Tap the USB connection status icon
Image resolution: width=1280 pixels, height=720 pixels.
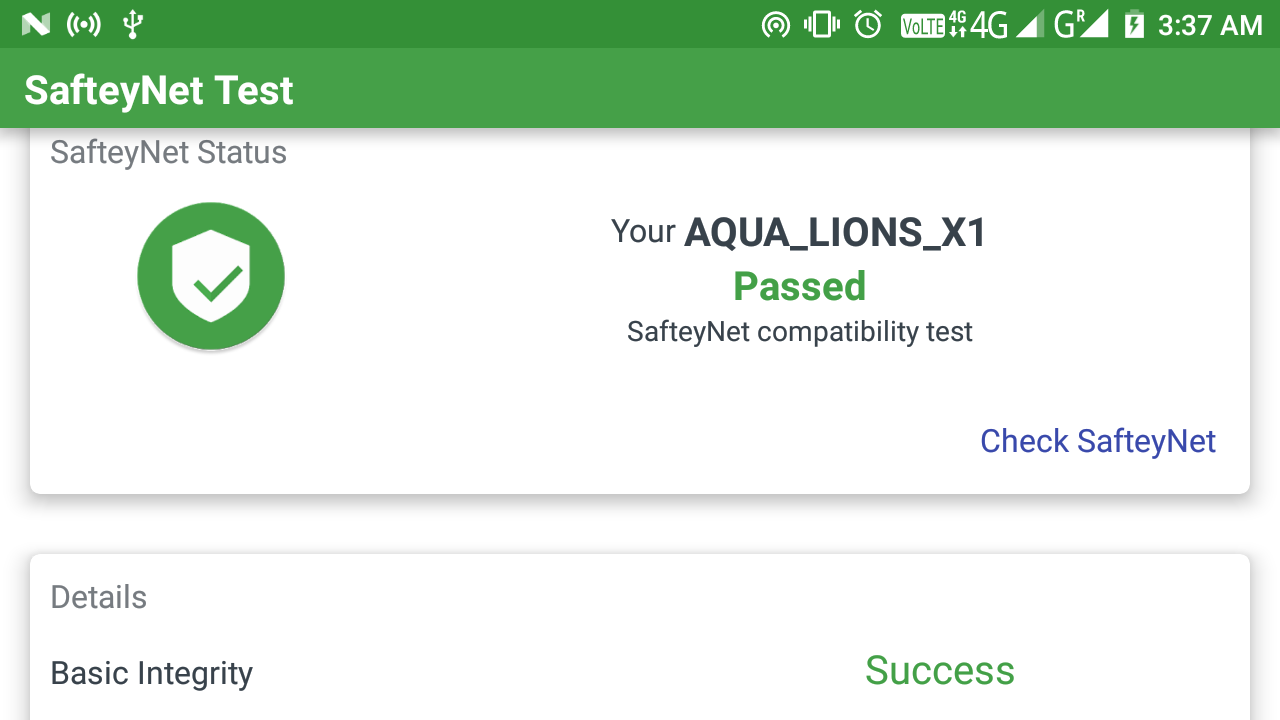[132, 24]
